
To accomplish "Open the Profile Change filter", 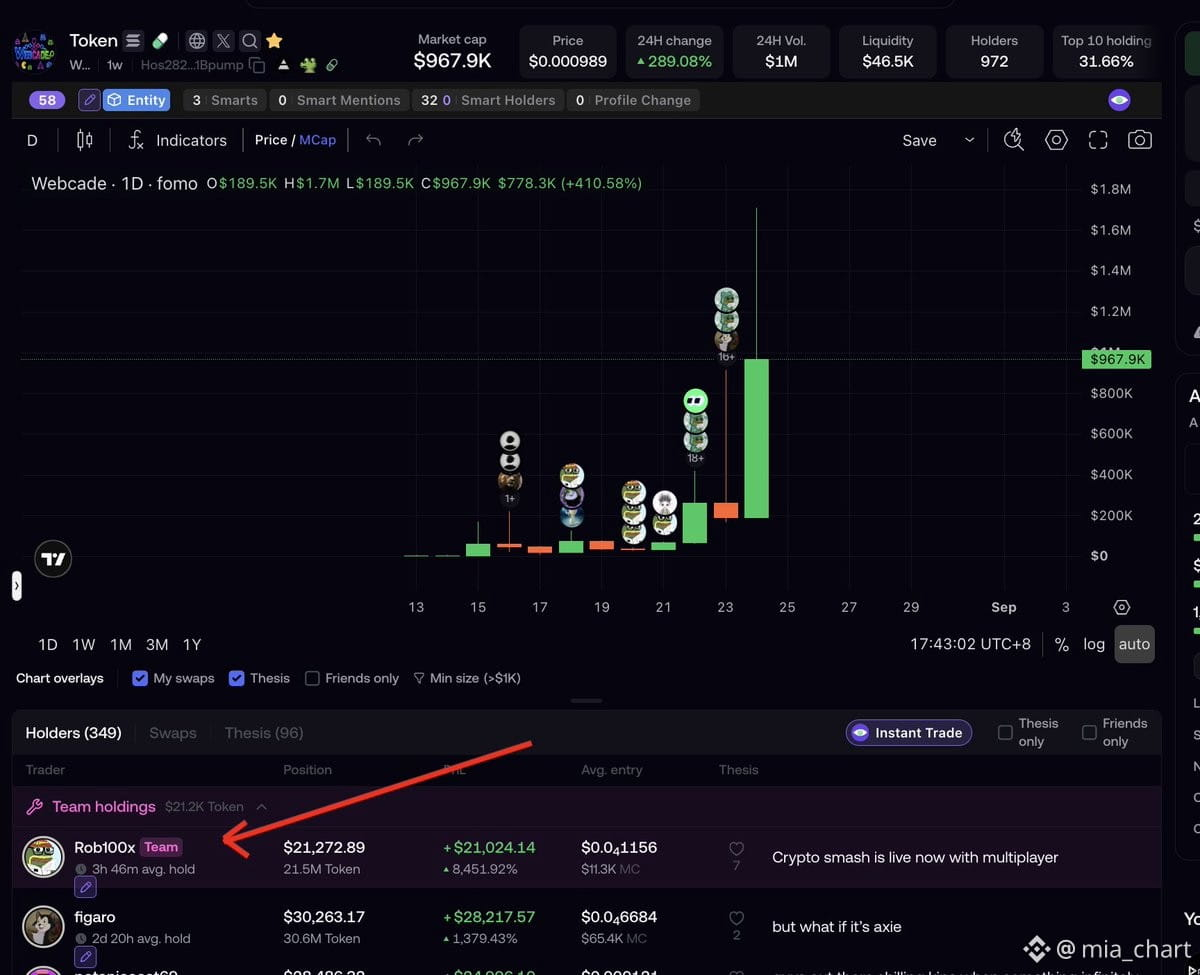I will point(633,100).
